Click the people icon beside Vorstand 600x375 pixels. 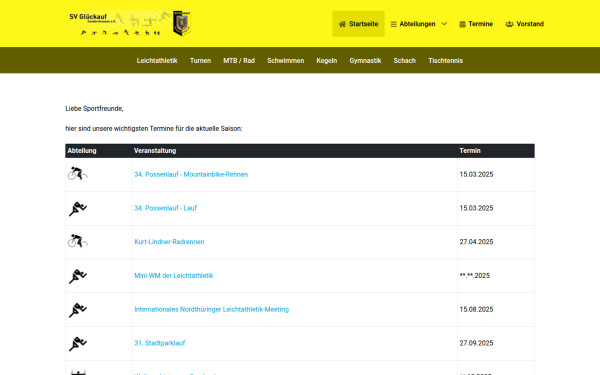[x=509, y=24]
